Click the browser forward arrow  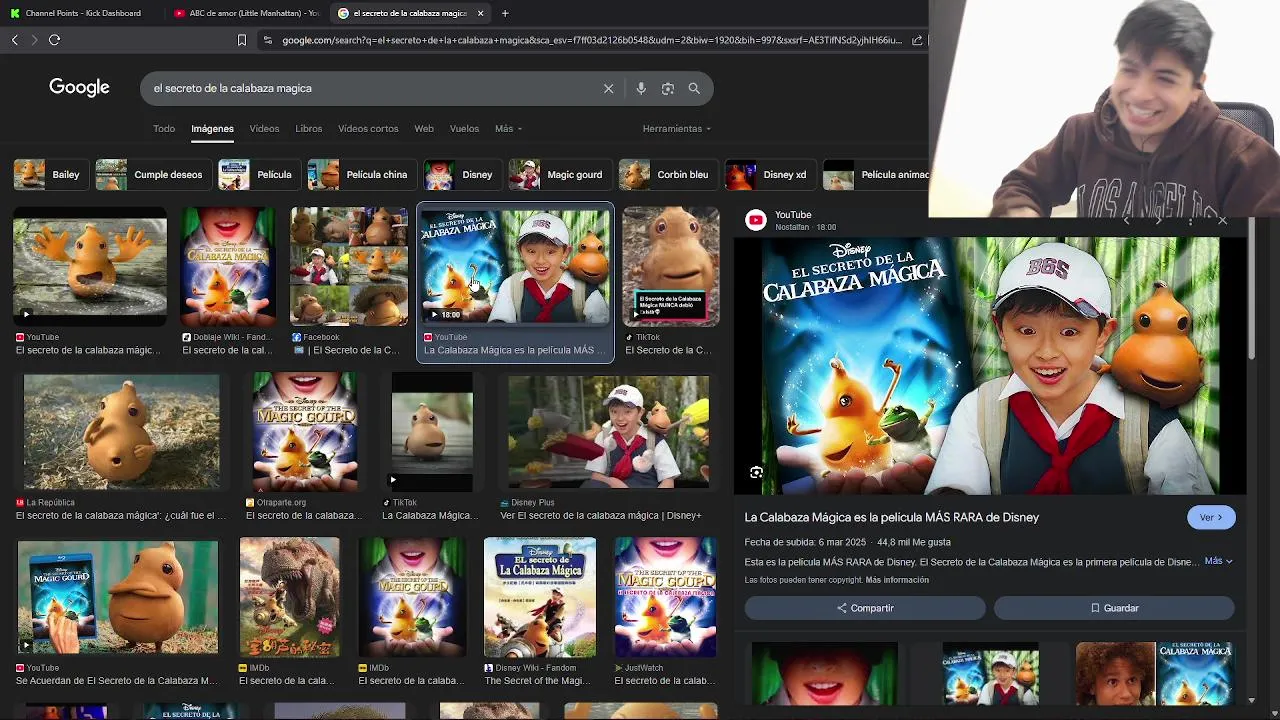pos(34,40)
